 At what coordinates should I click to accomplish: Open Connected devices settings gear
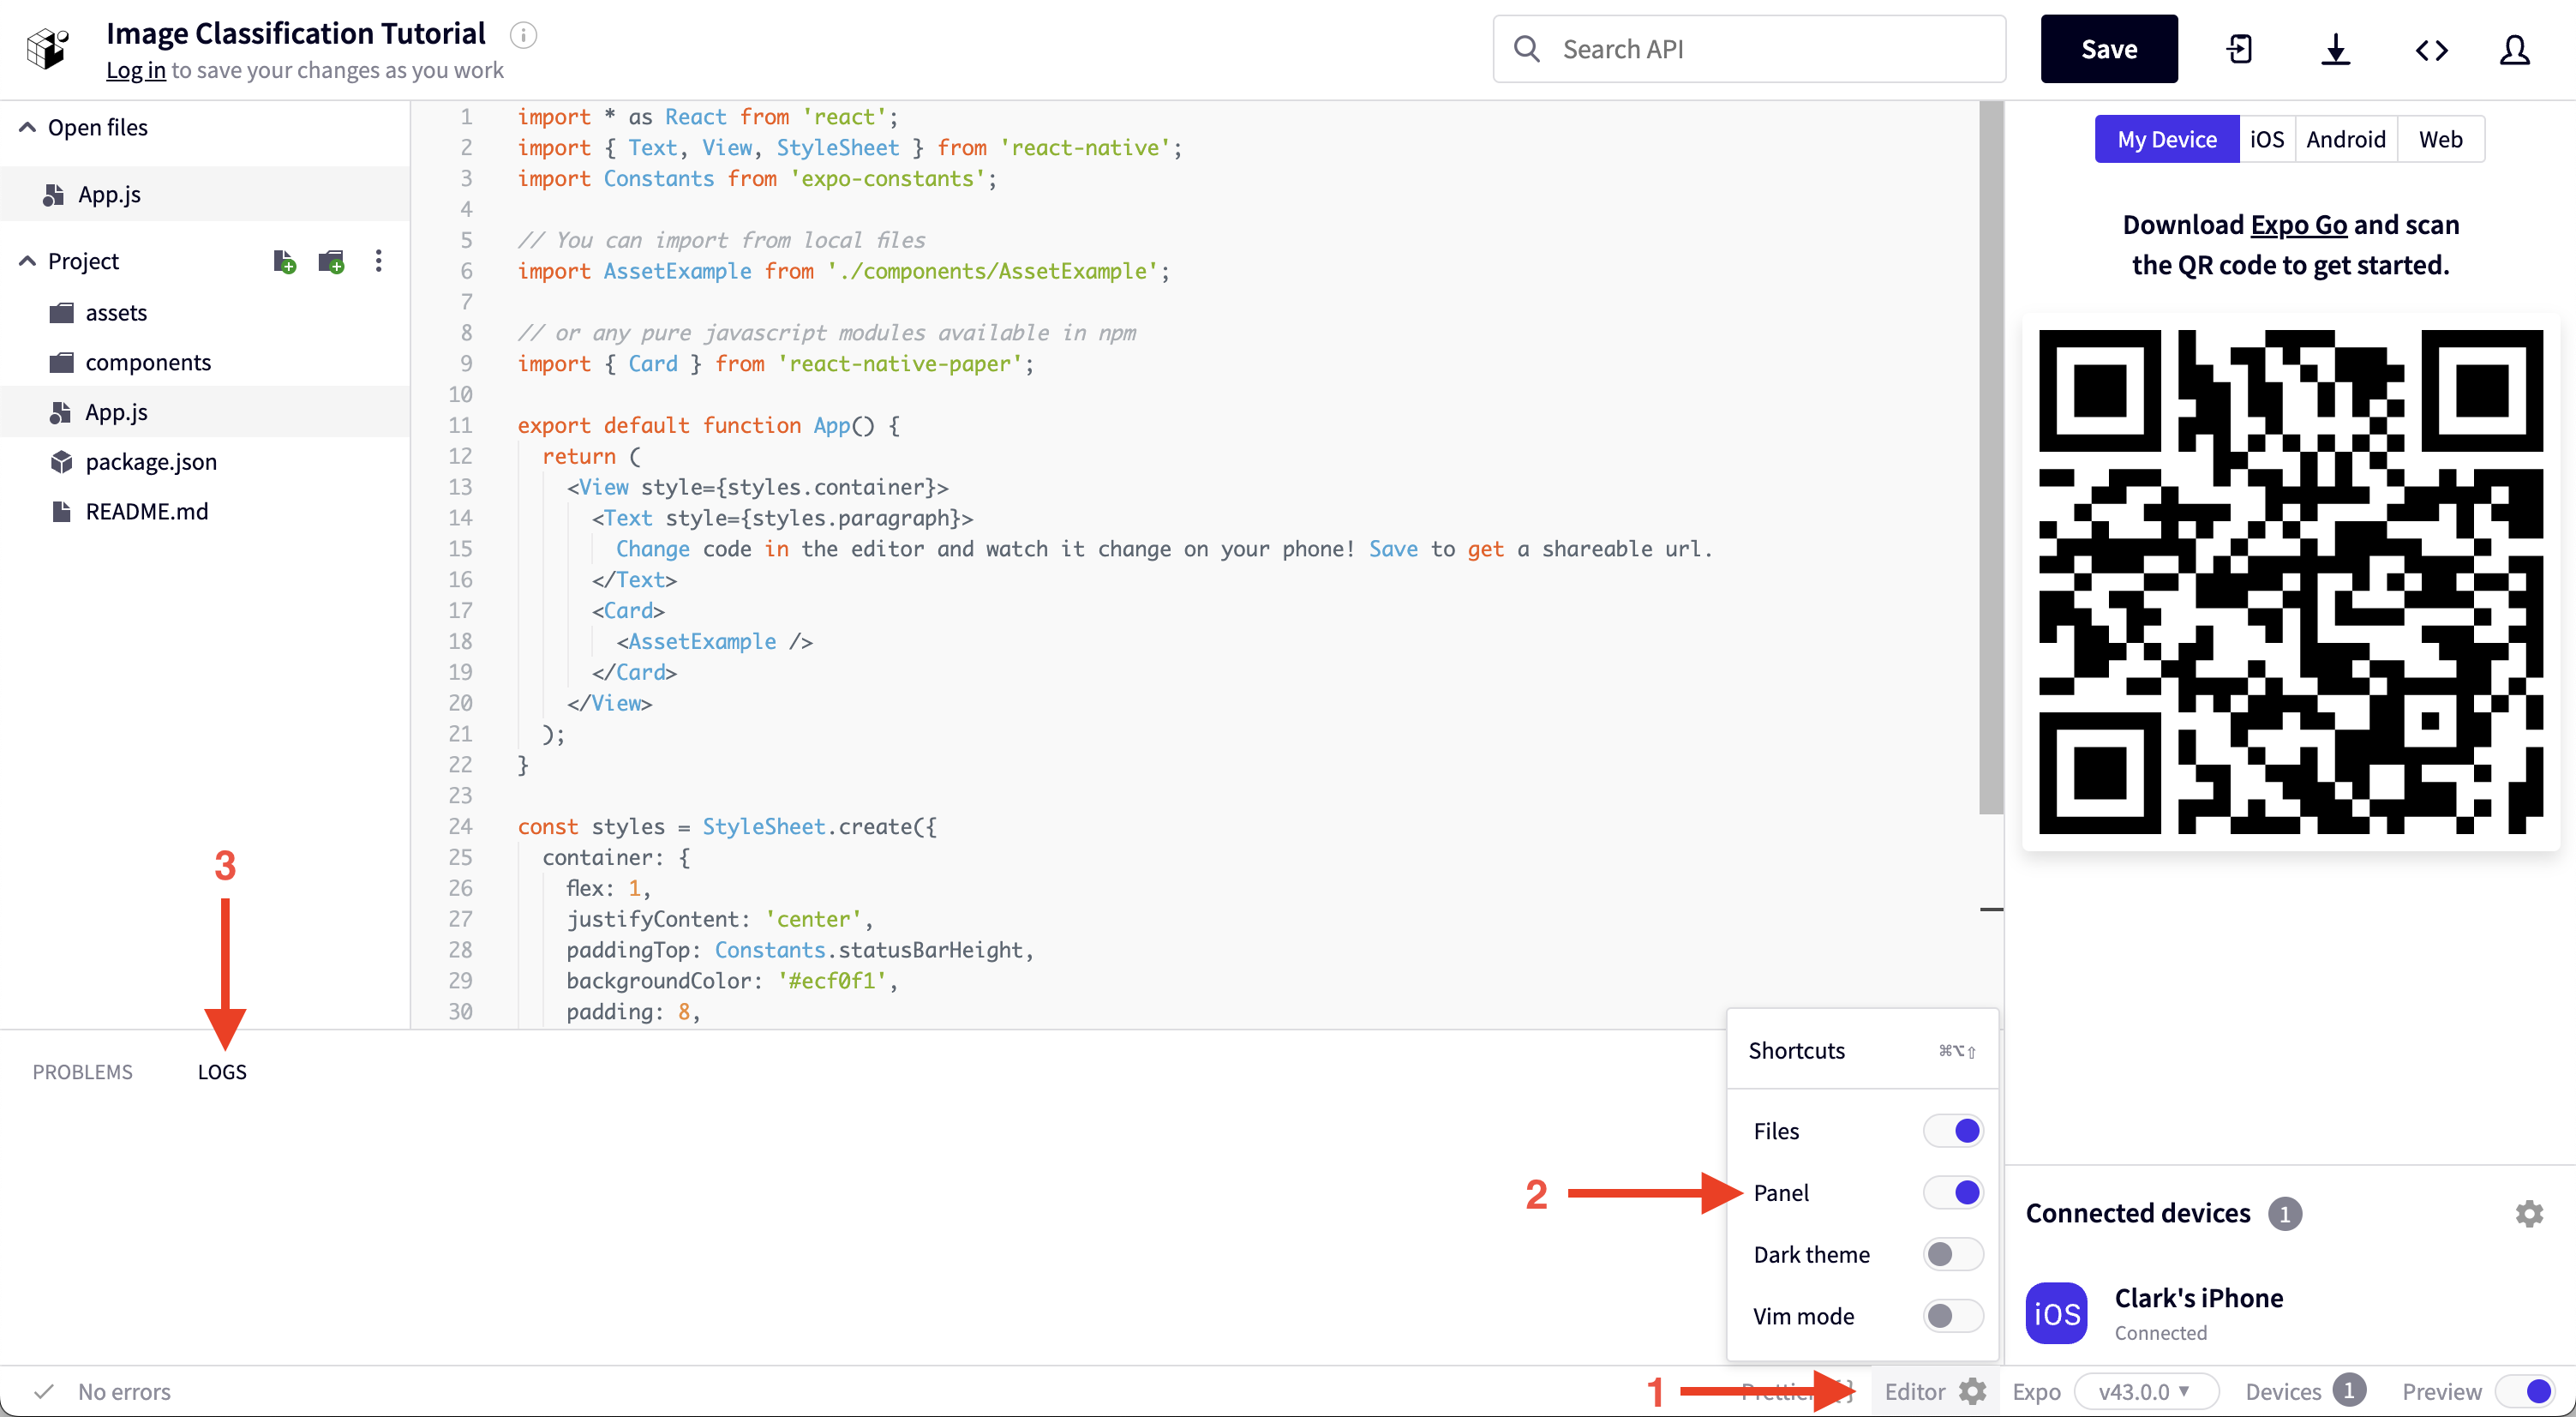[x=2529, y=1213]
